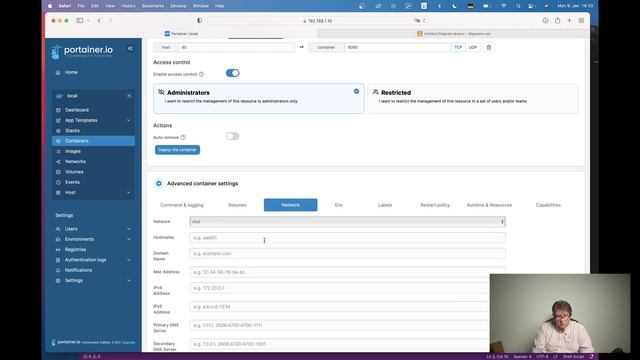Screen dimensions: 640x360
Task: Expand the sidebar Settings chevron
Action: 129,280
